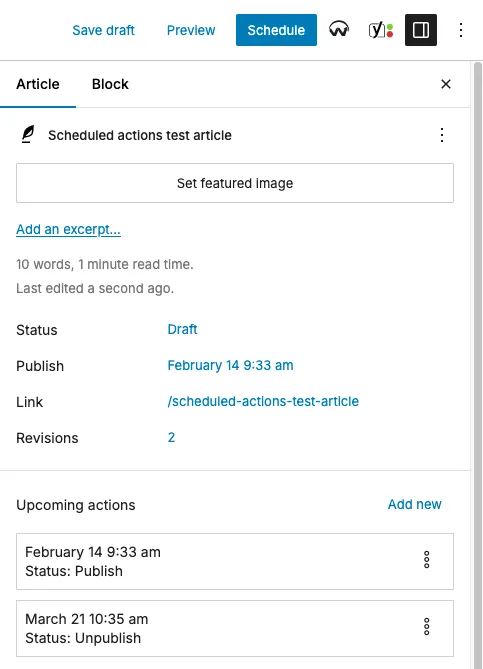Click the Upcoming actions heading
Viewport: 483px width, 669px height.
[76, 505]
